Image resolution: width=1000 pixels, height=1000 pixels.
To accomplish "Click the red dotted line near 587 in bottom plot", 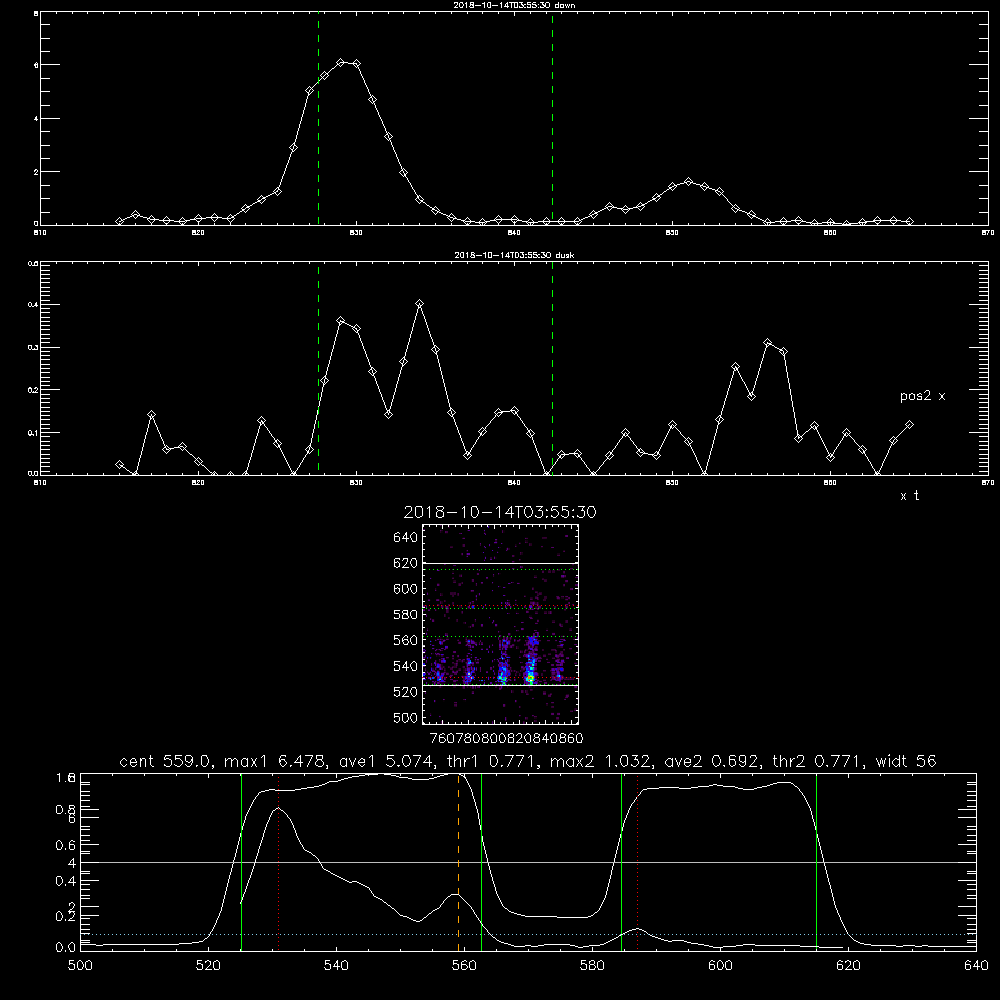I will [637, 862].
